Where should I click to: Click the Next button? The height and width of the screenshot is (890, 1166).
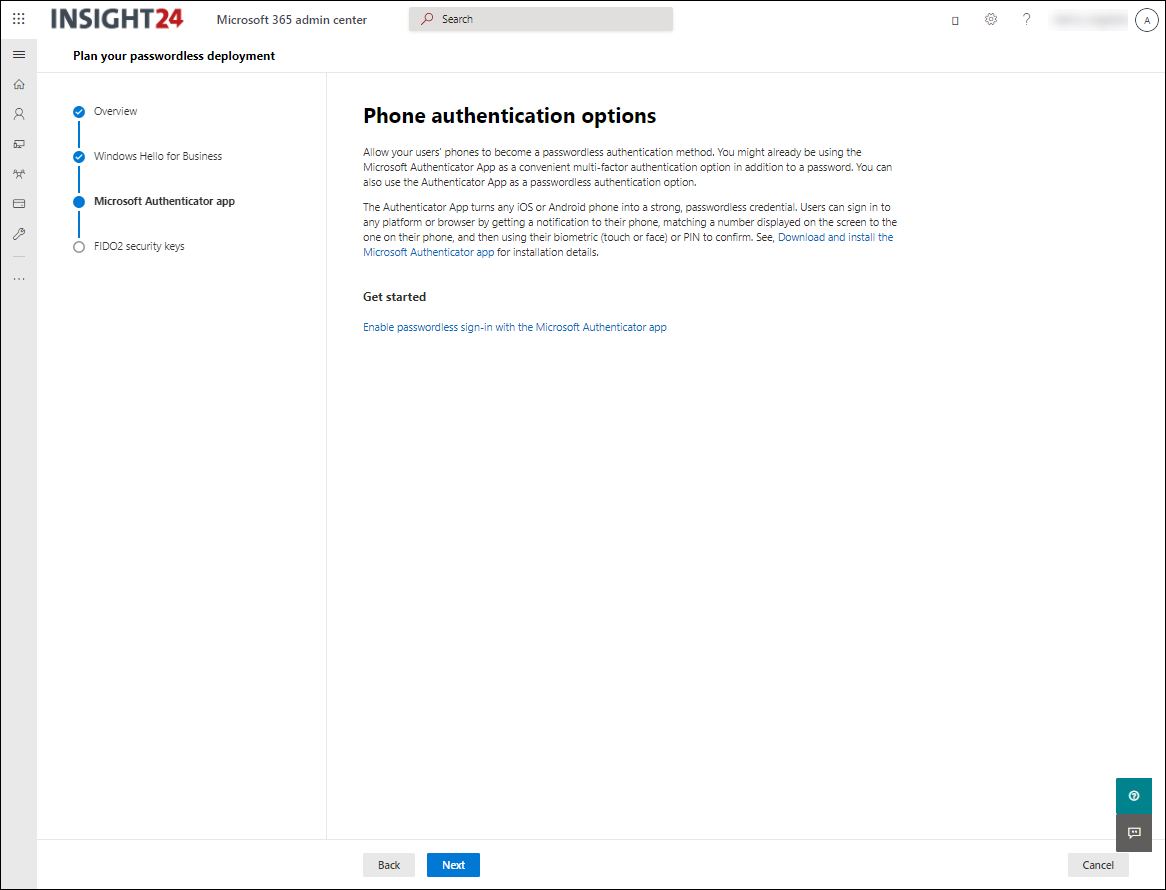(x=453, y=865)
